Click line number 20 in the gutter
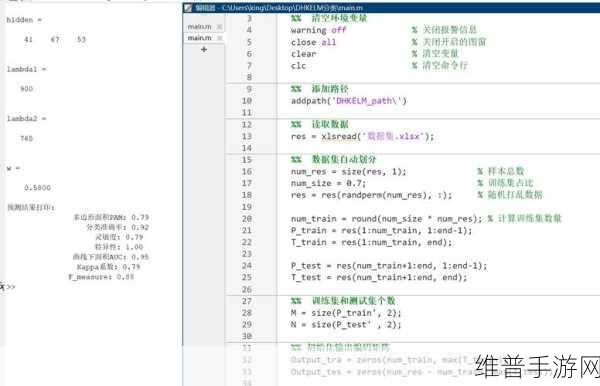The image size is (600, 386). 247,219
